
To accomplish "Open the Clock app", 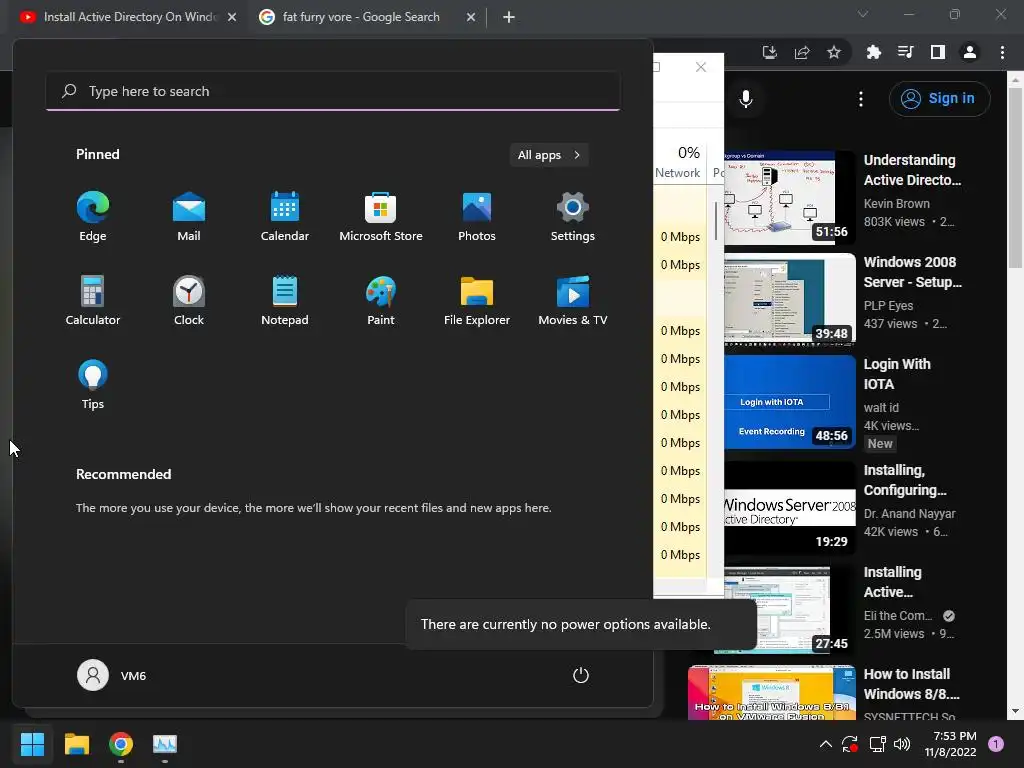I will tap(189, 300).
